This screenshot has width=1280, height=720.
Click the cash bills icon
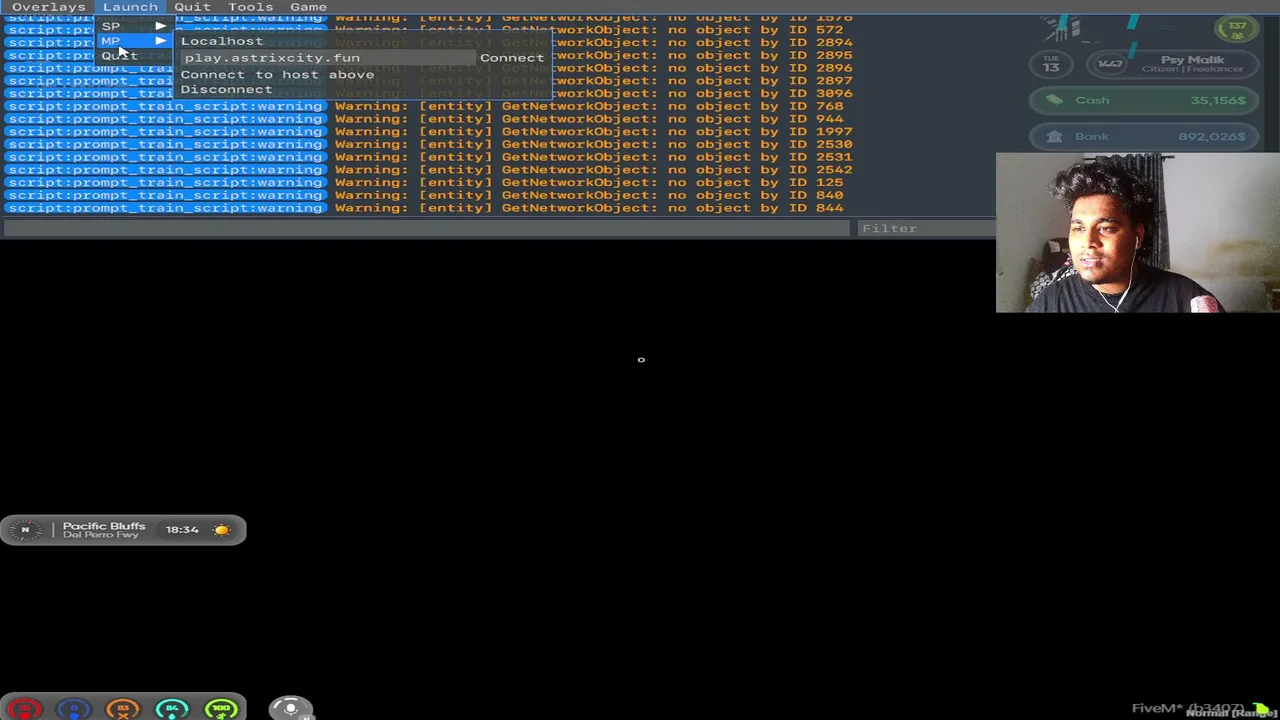tap(1054, 100)
